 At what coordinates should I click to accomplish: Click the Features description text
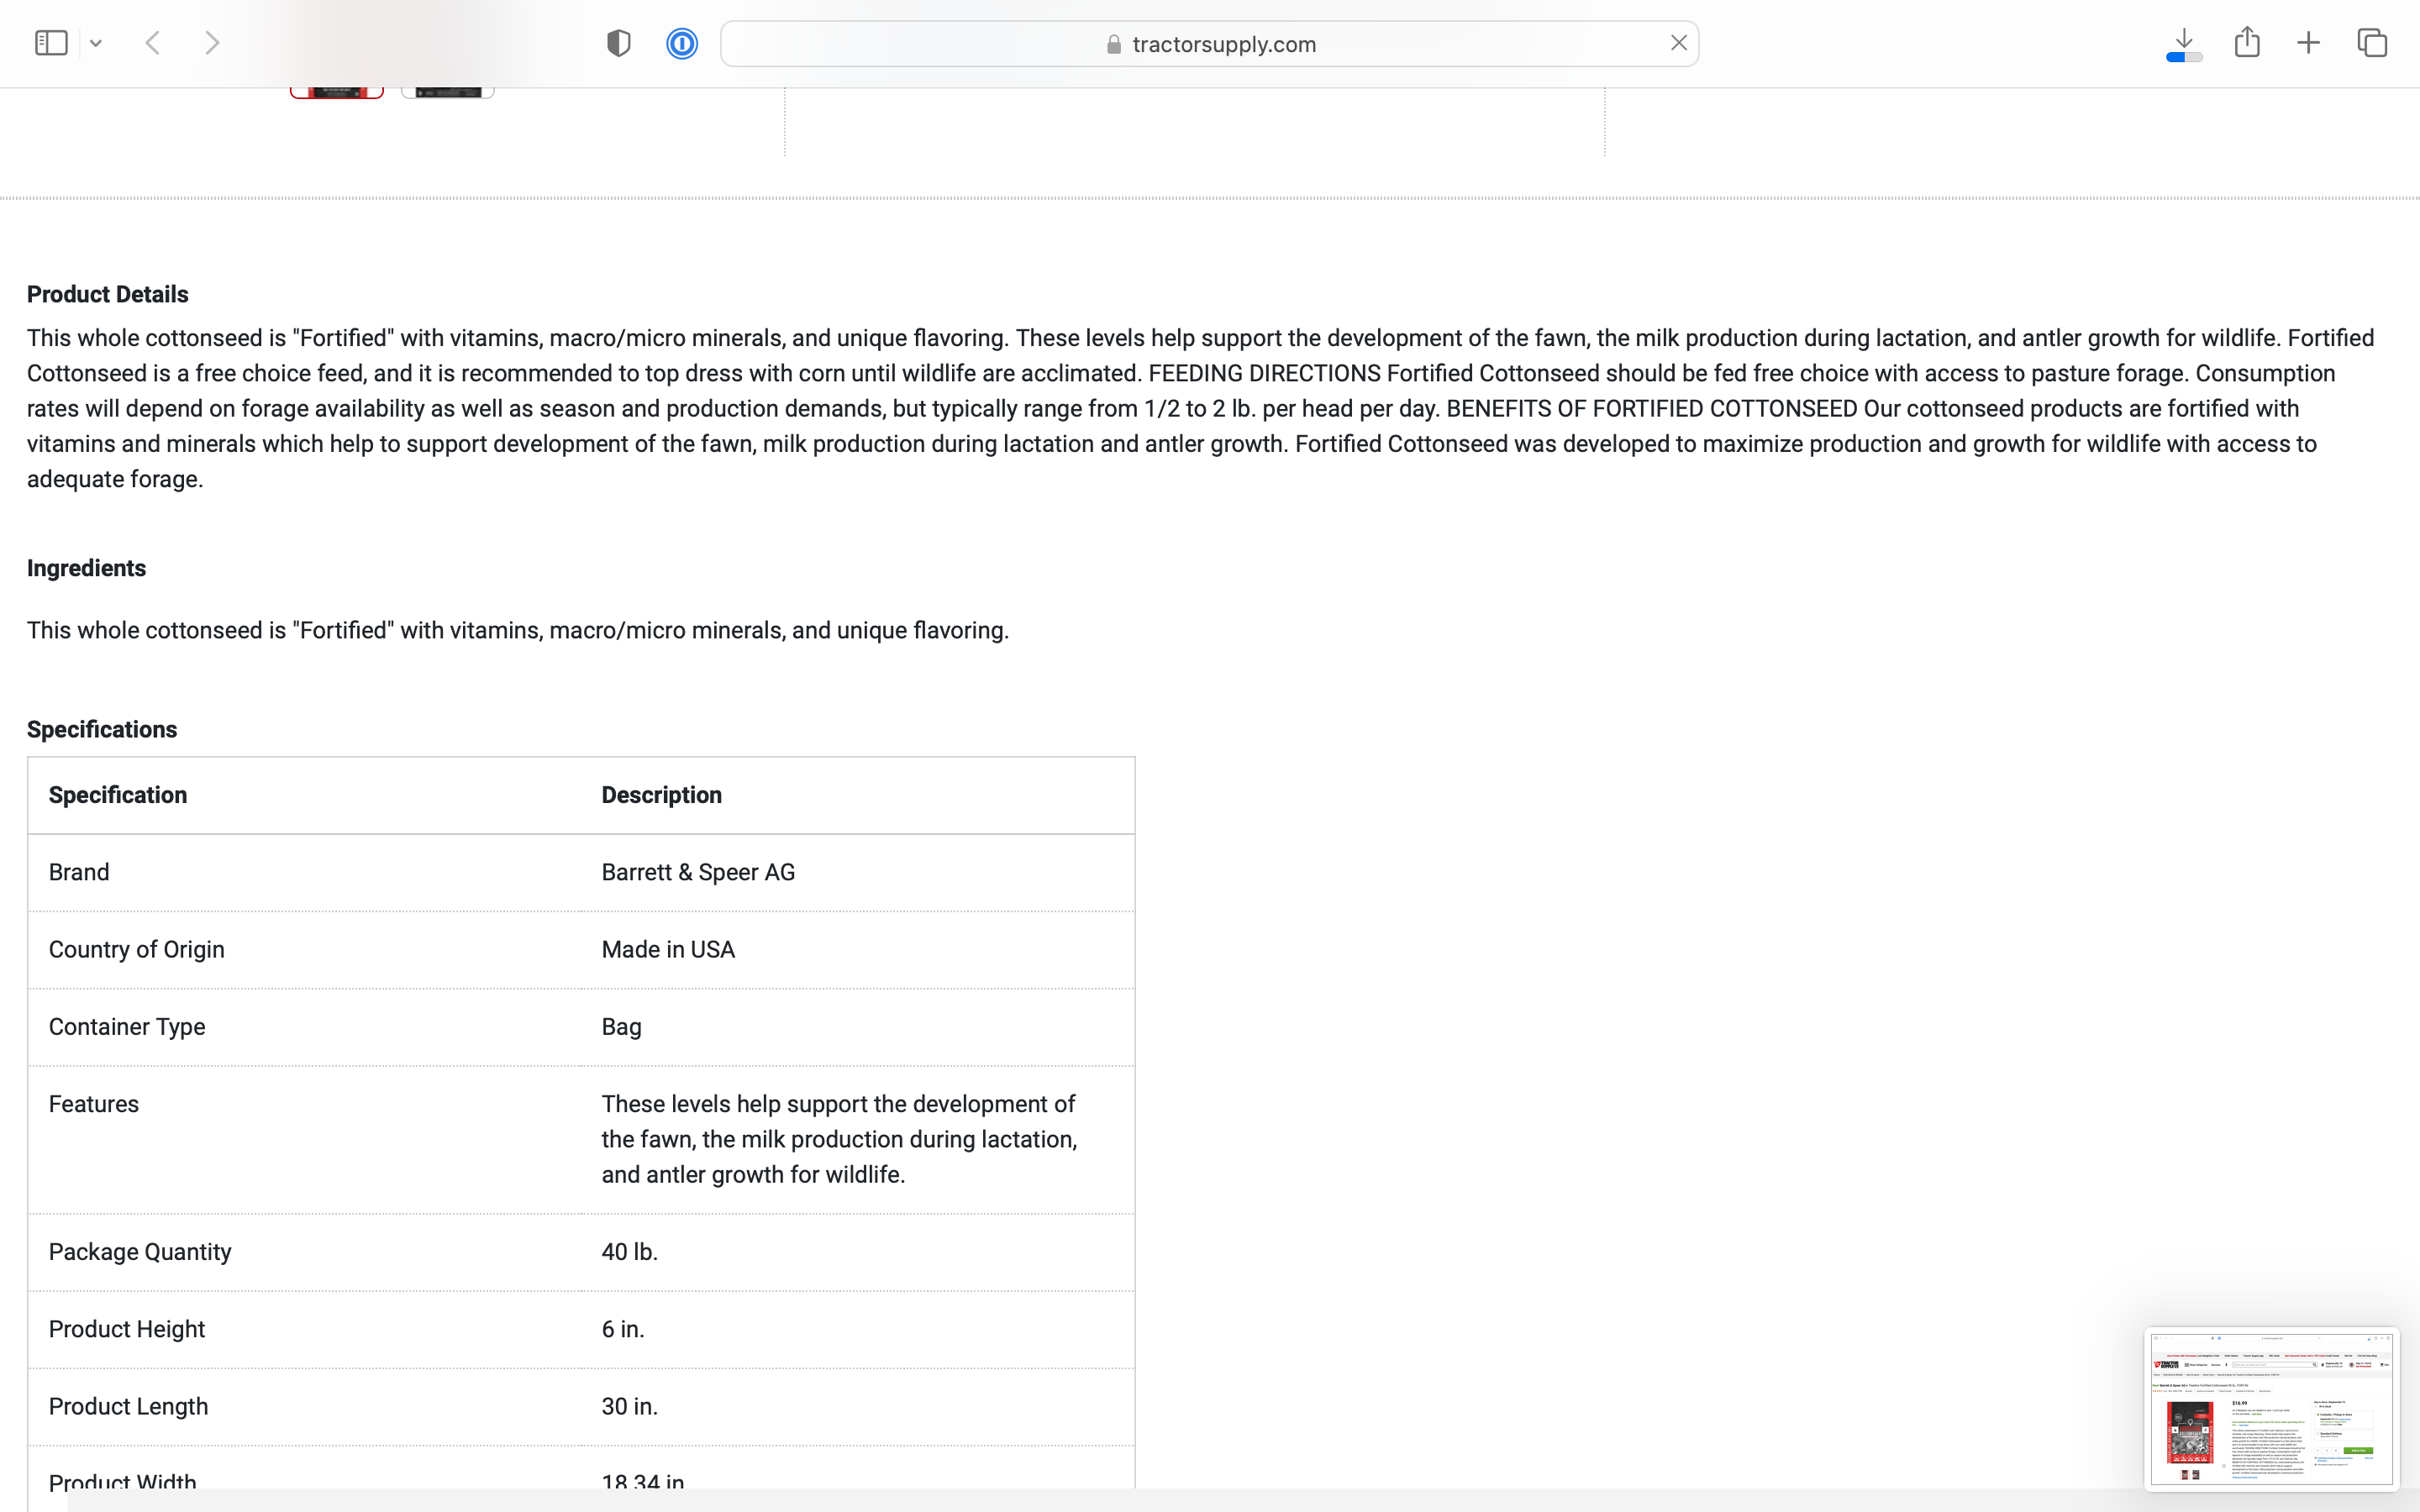coord(839,1139)
